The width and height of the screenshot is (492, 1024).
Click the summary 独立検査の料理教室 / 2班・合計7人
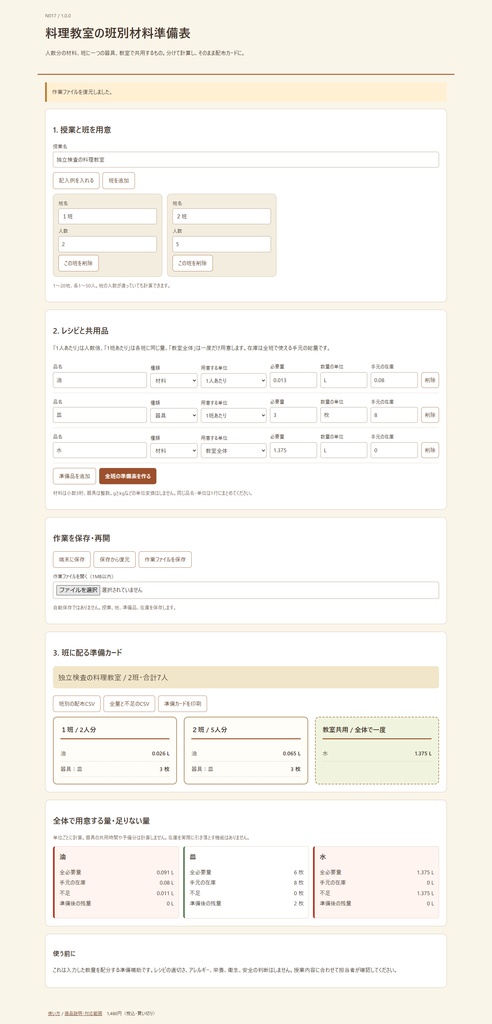click(246, 677)
